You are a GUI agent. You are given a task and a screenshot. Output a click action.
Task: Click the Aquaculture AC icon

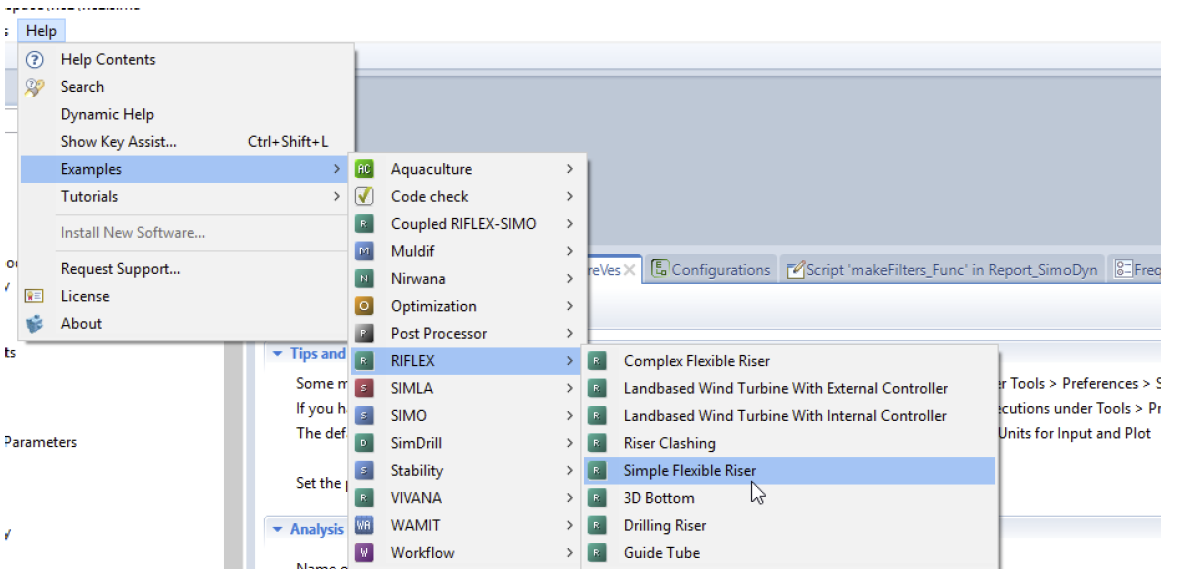pyautogui.click(x=365, y=169)
